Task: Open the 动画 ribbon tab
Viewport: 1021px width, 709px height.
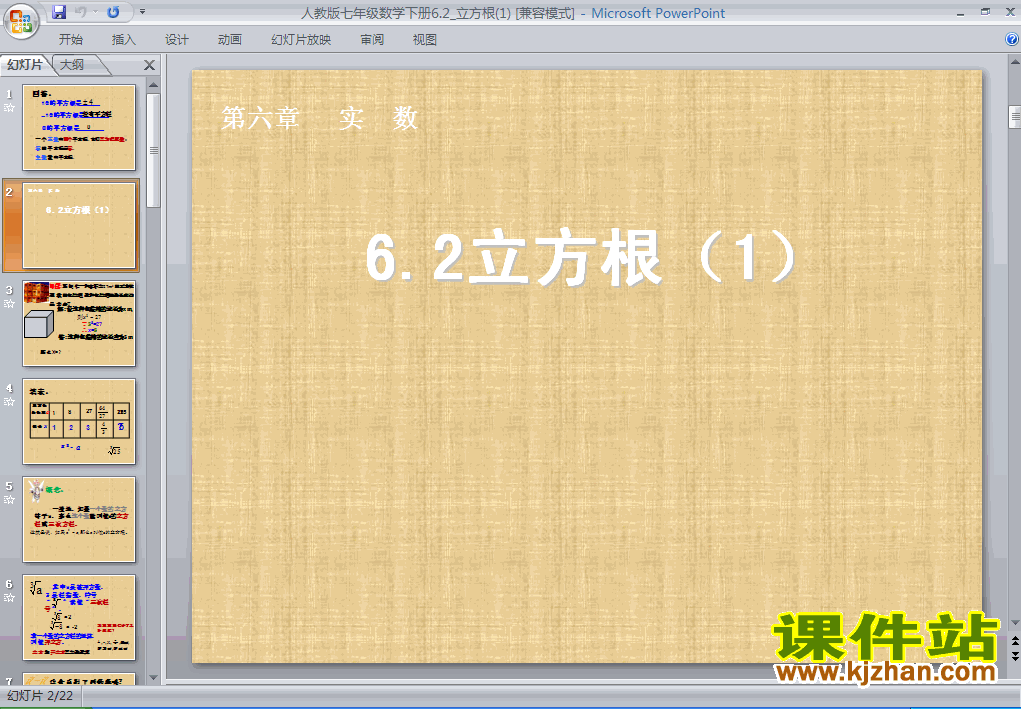Action: coord(229,40)
